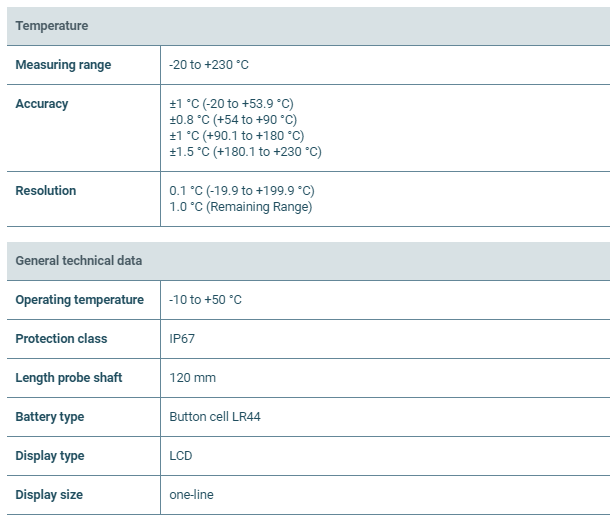Viewport: 610px width, 522px height.
Task: Click the Button cell LR44 value
Action: click(x=216, y=417)
